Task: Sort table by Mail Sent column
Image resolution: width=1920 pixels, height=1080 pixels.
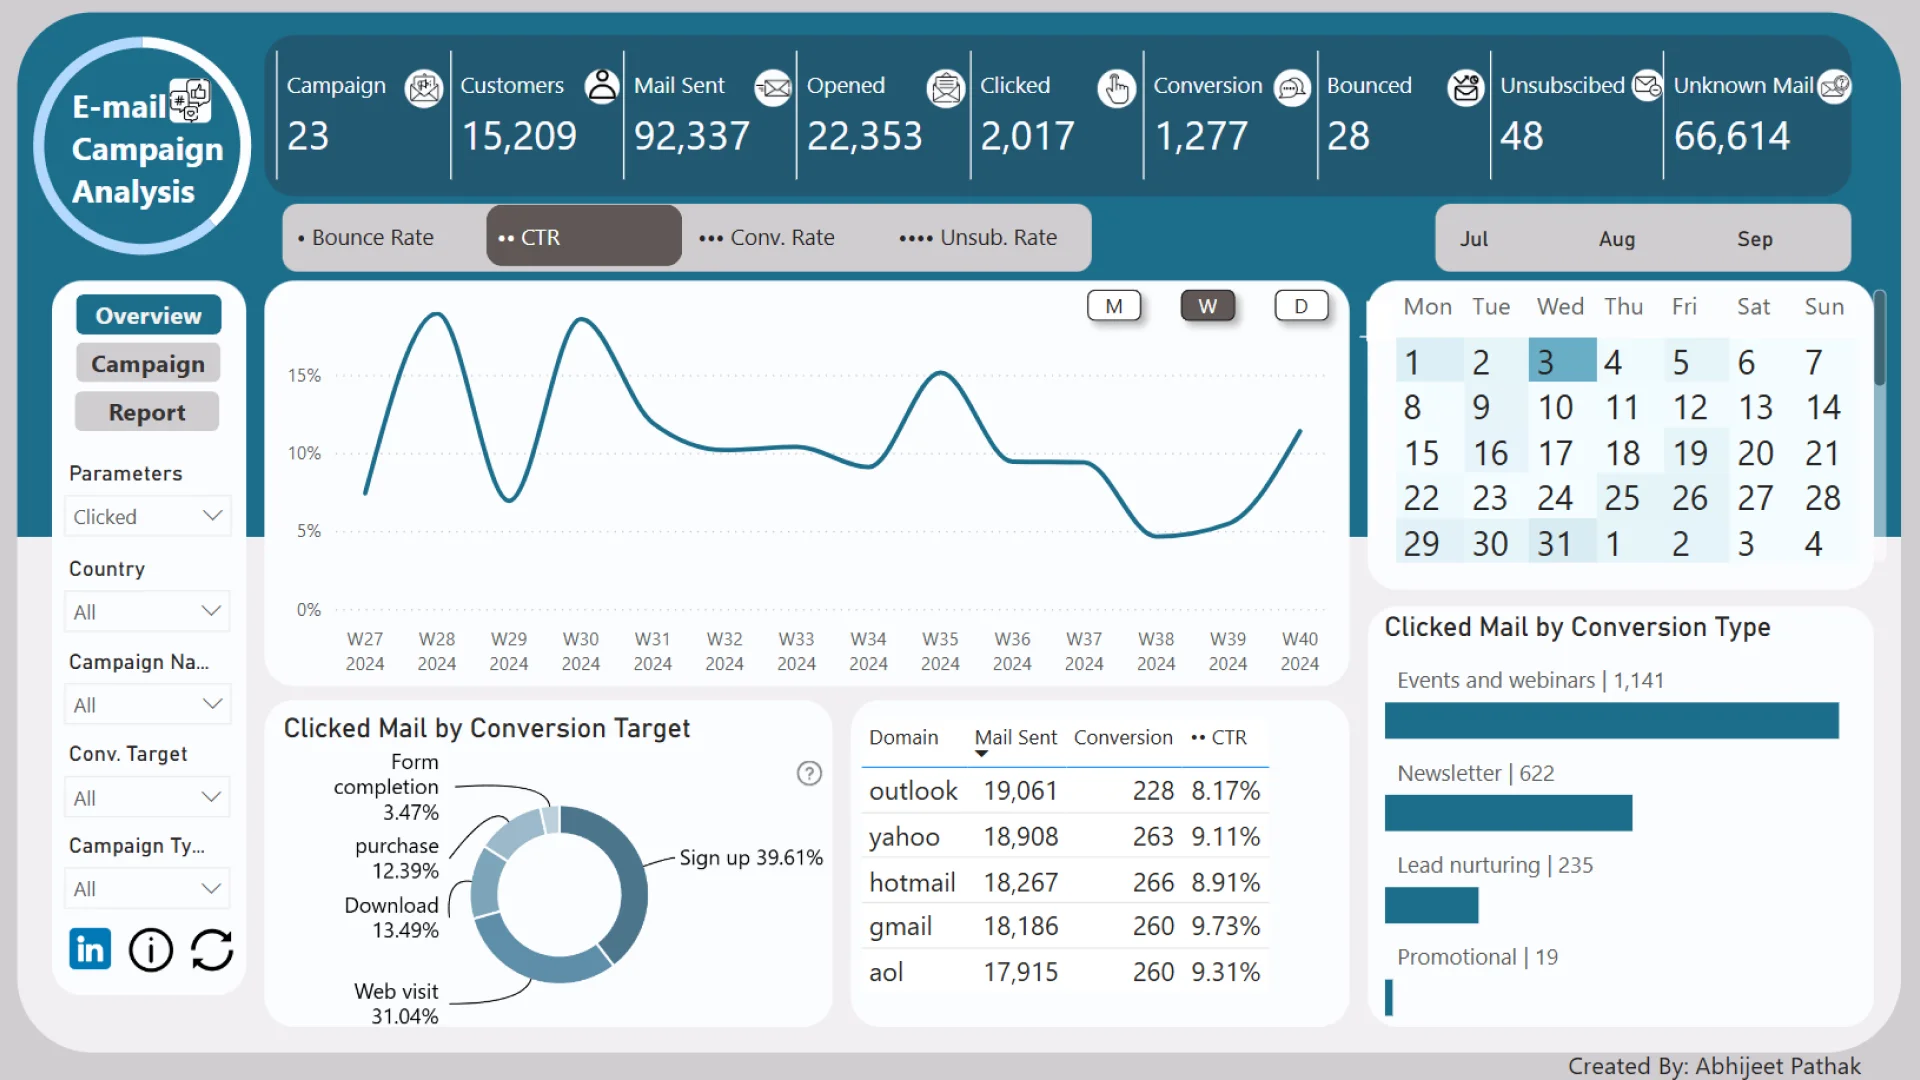Action: [1015, 737]
